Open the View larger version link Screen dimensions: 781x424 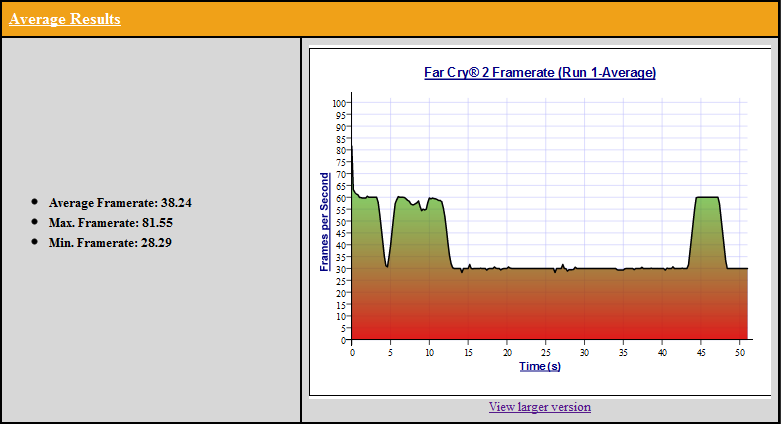539,407
